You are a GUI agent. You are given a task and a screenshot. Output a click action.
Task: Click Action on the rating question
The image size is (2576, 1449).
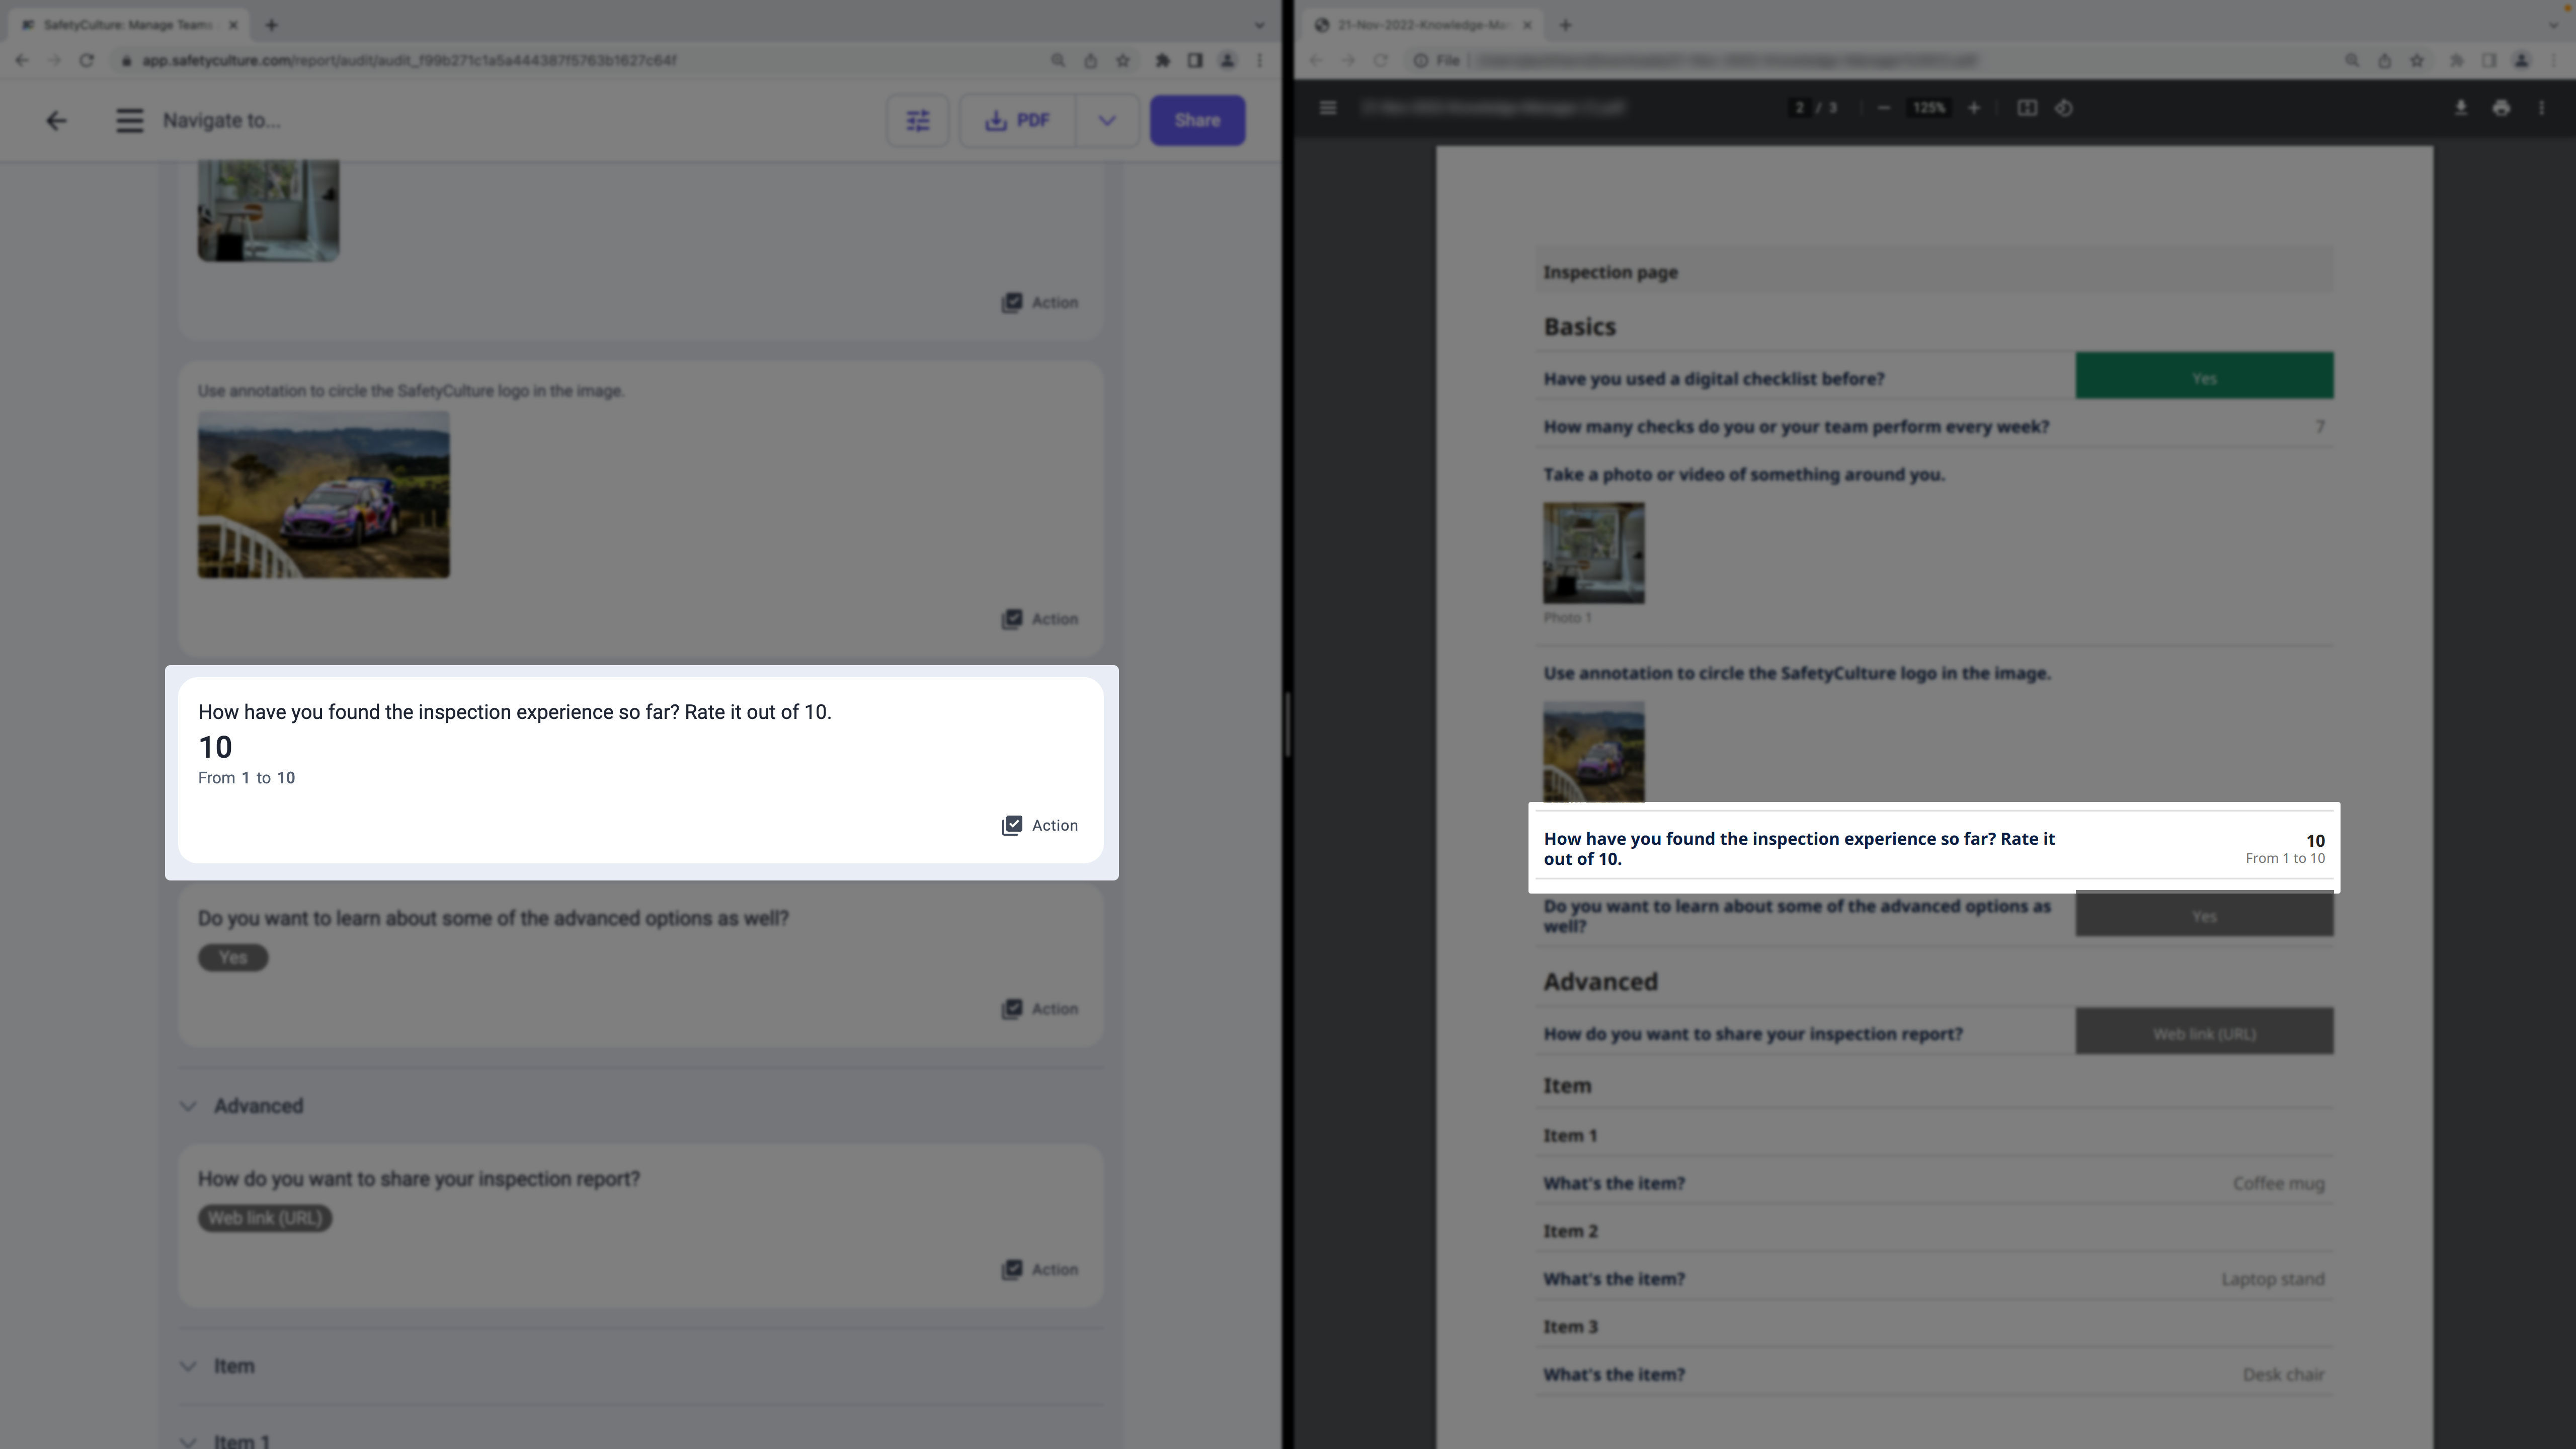coord(1040,825)
